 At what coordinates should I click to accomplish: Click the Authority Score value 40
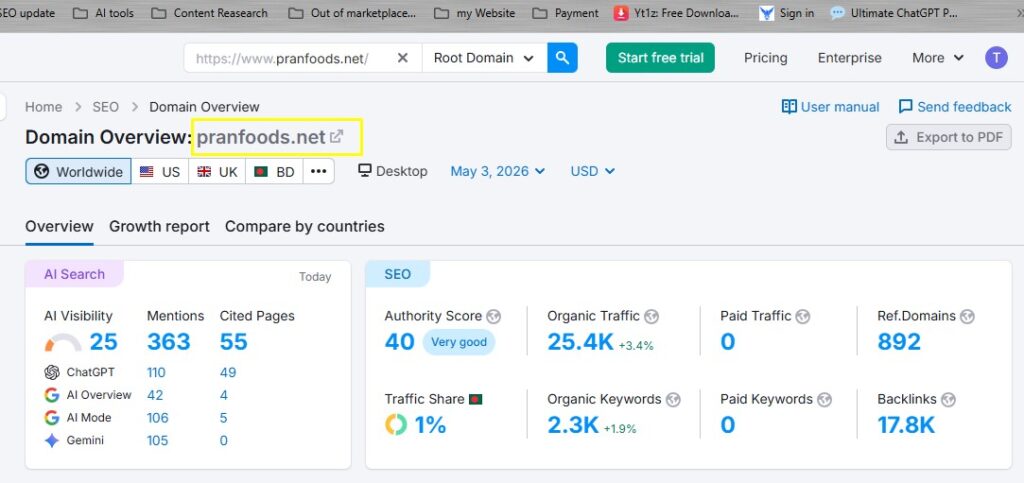pos(400,341)
